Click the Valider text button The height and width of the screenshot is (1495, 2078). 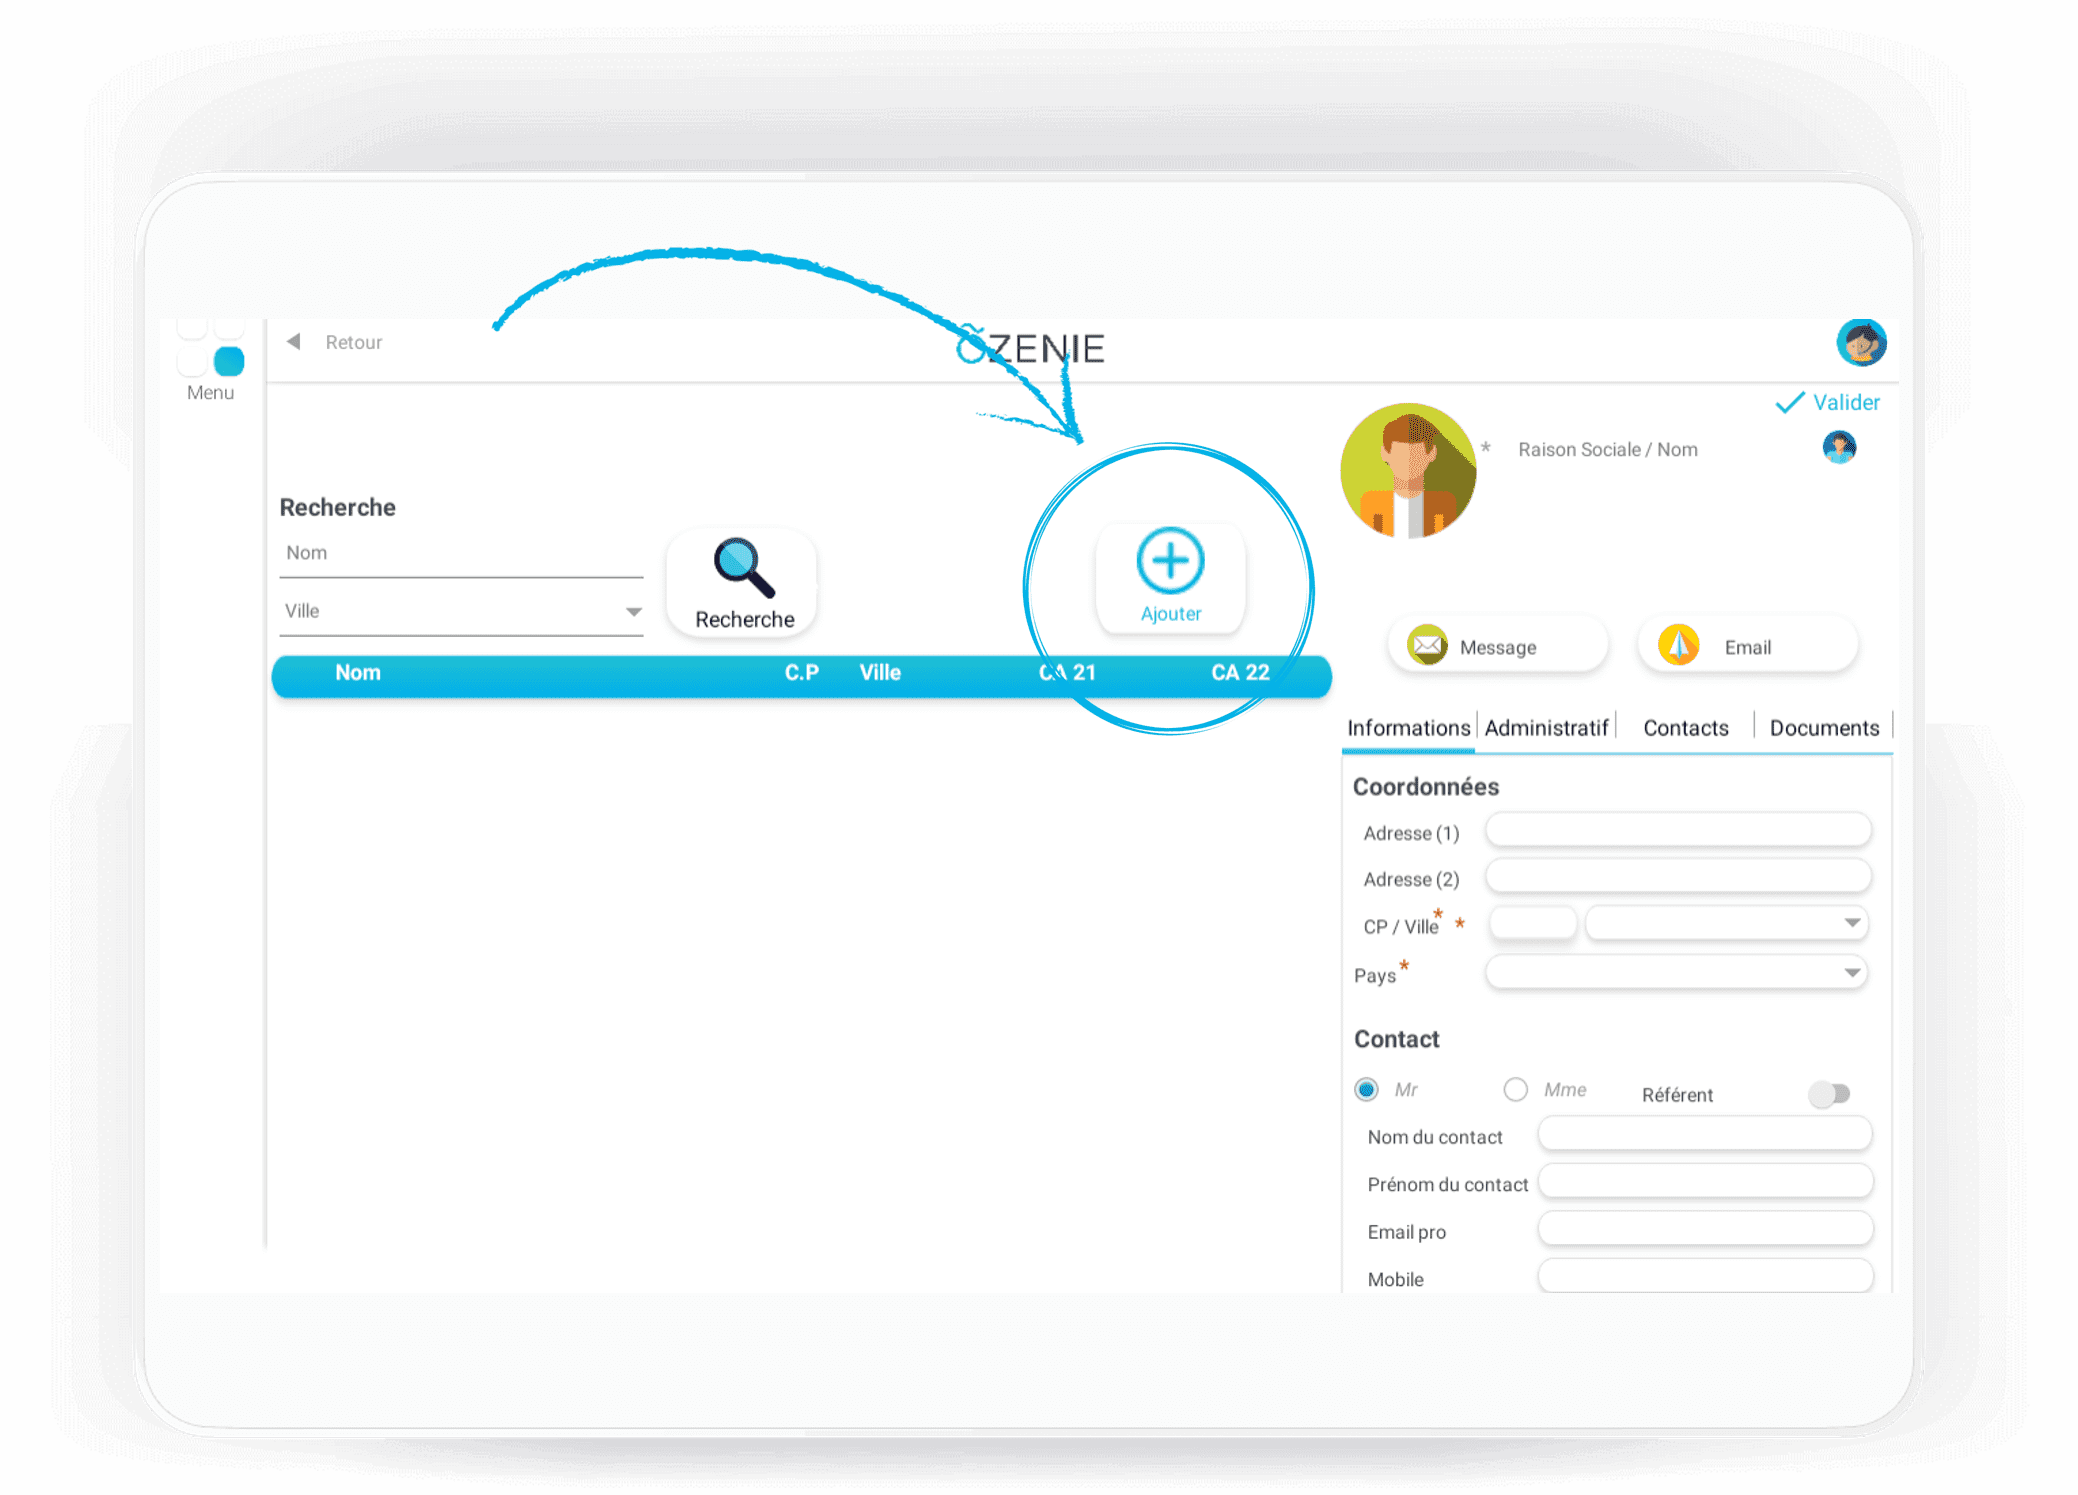[x=1846, y=402]
